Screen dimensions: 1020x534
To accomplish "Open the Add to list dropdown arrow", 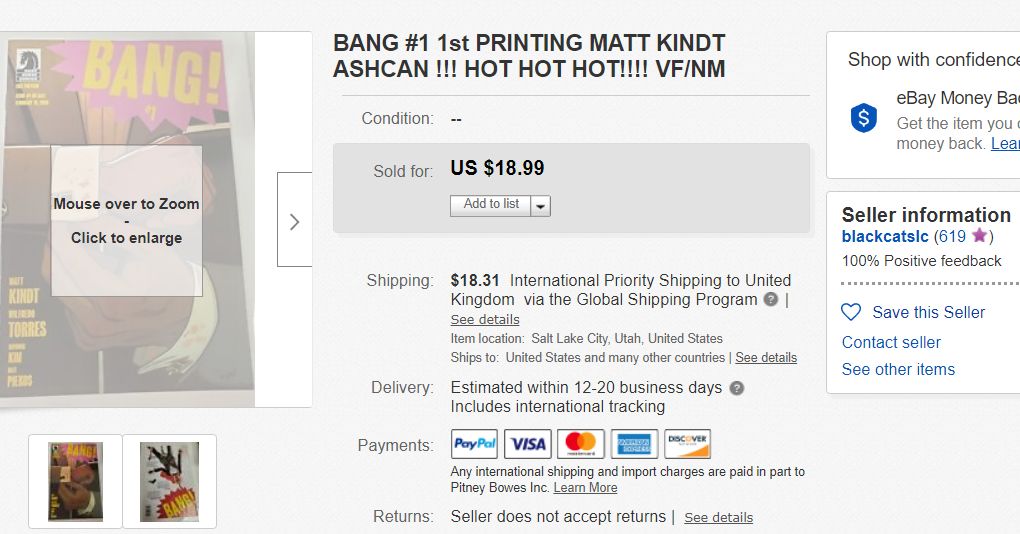I will (540, 205).
